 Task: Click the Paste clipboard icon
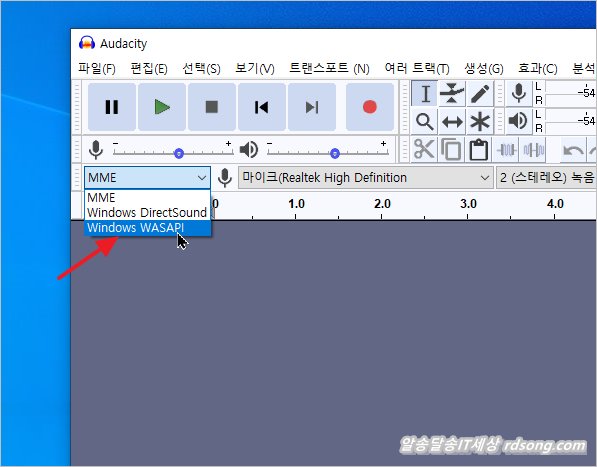(x=479, y=149)
